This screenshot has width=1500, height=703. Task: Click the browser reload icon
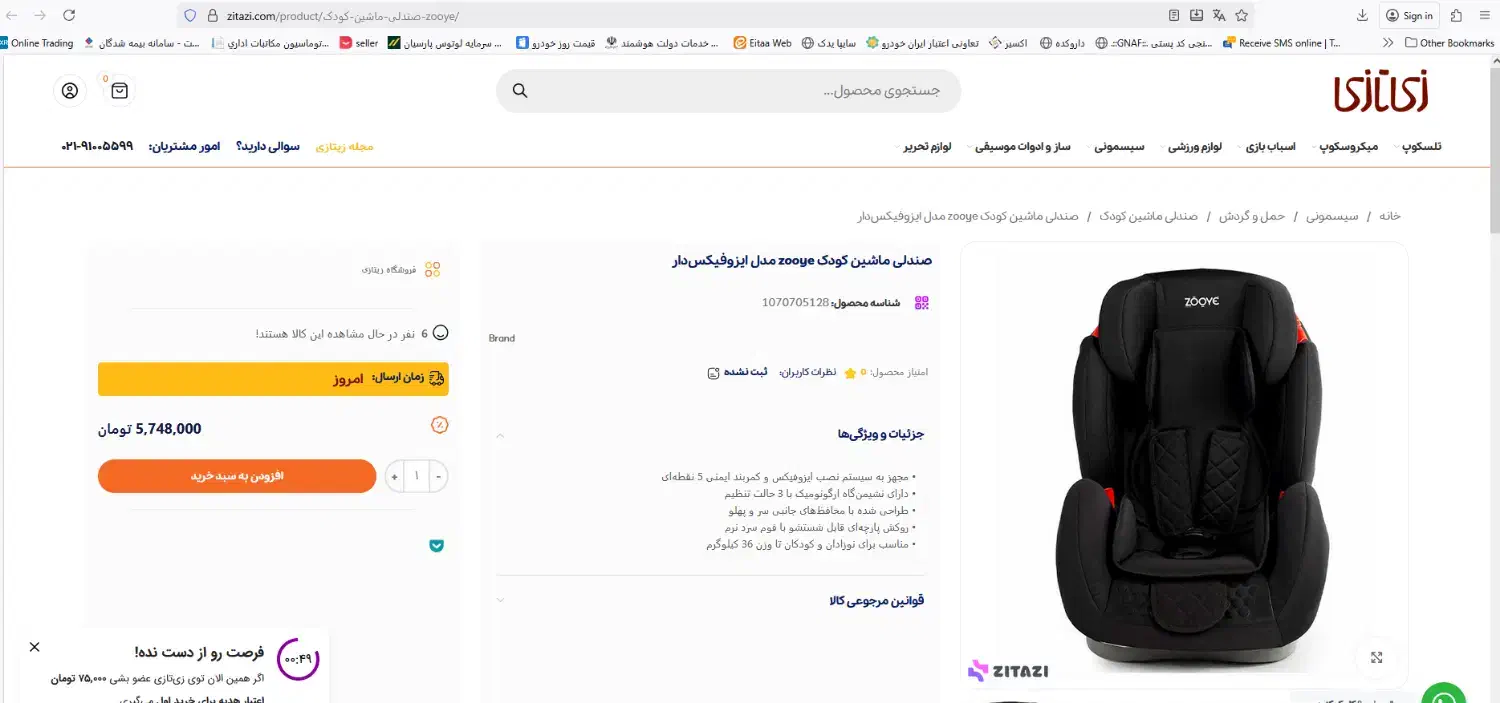click(x=69, y=15)
